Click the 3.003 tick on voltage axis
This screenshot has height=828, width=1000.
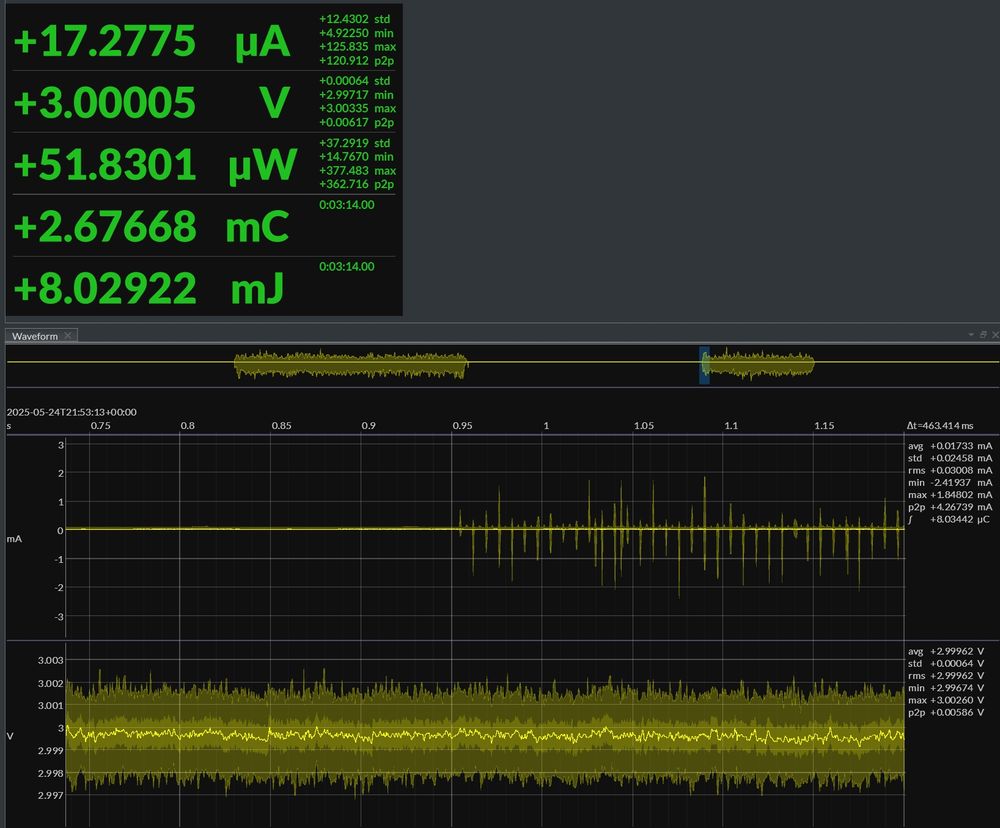50,660
